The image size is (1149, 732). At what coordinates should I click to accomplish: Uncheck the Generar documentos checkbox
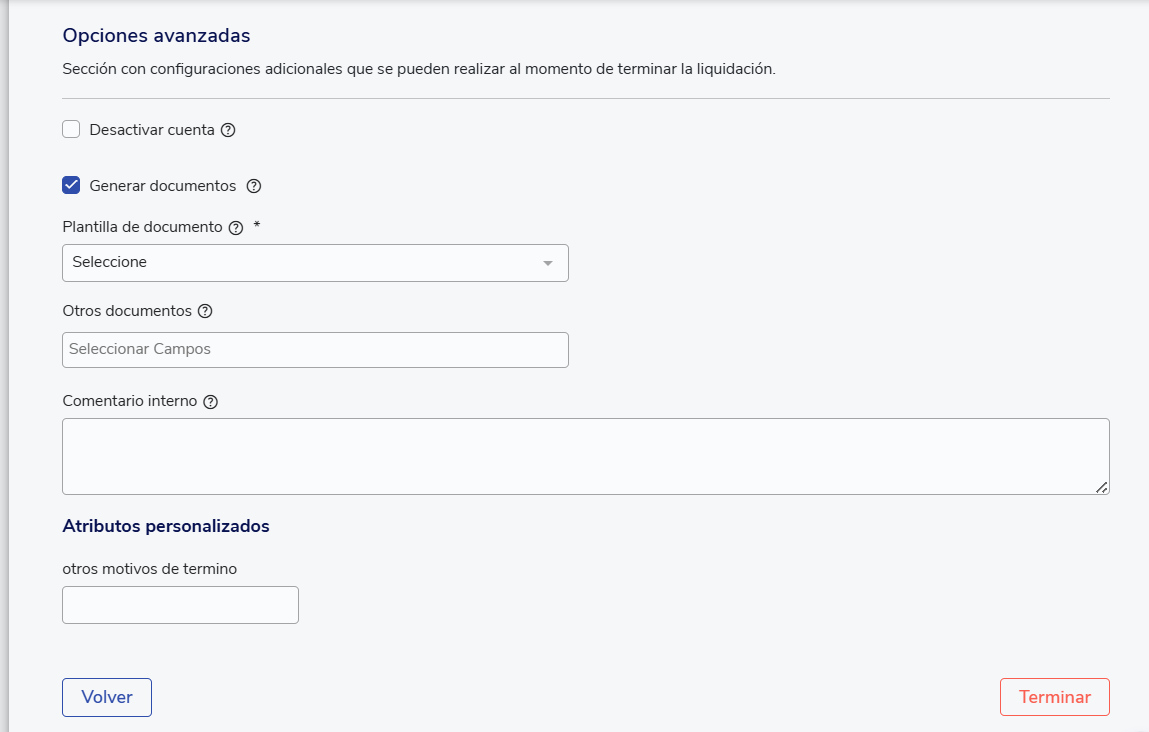click(x=71, y=185)
